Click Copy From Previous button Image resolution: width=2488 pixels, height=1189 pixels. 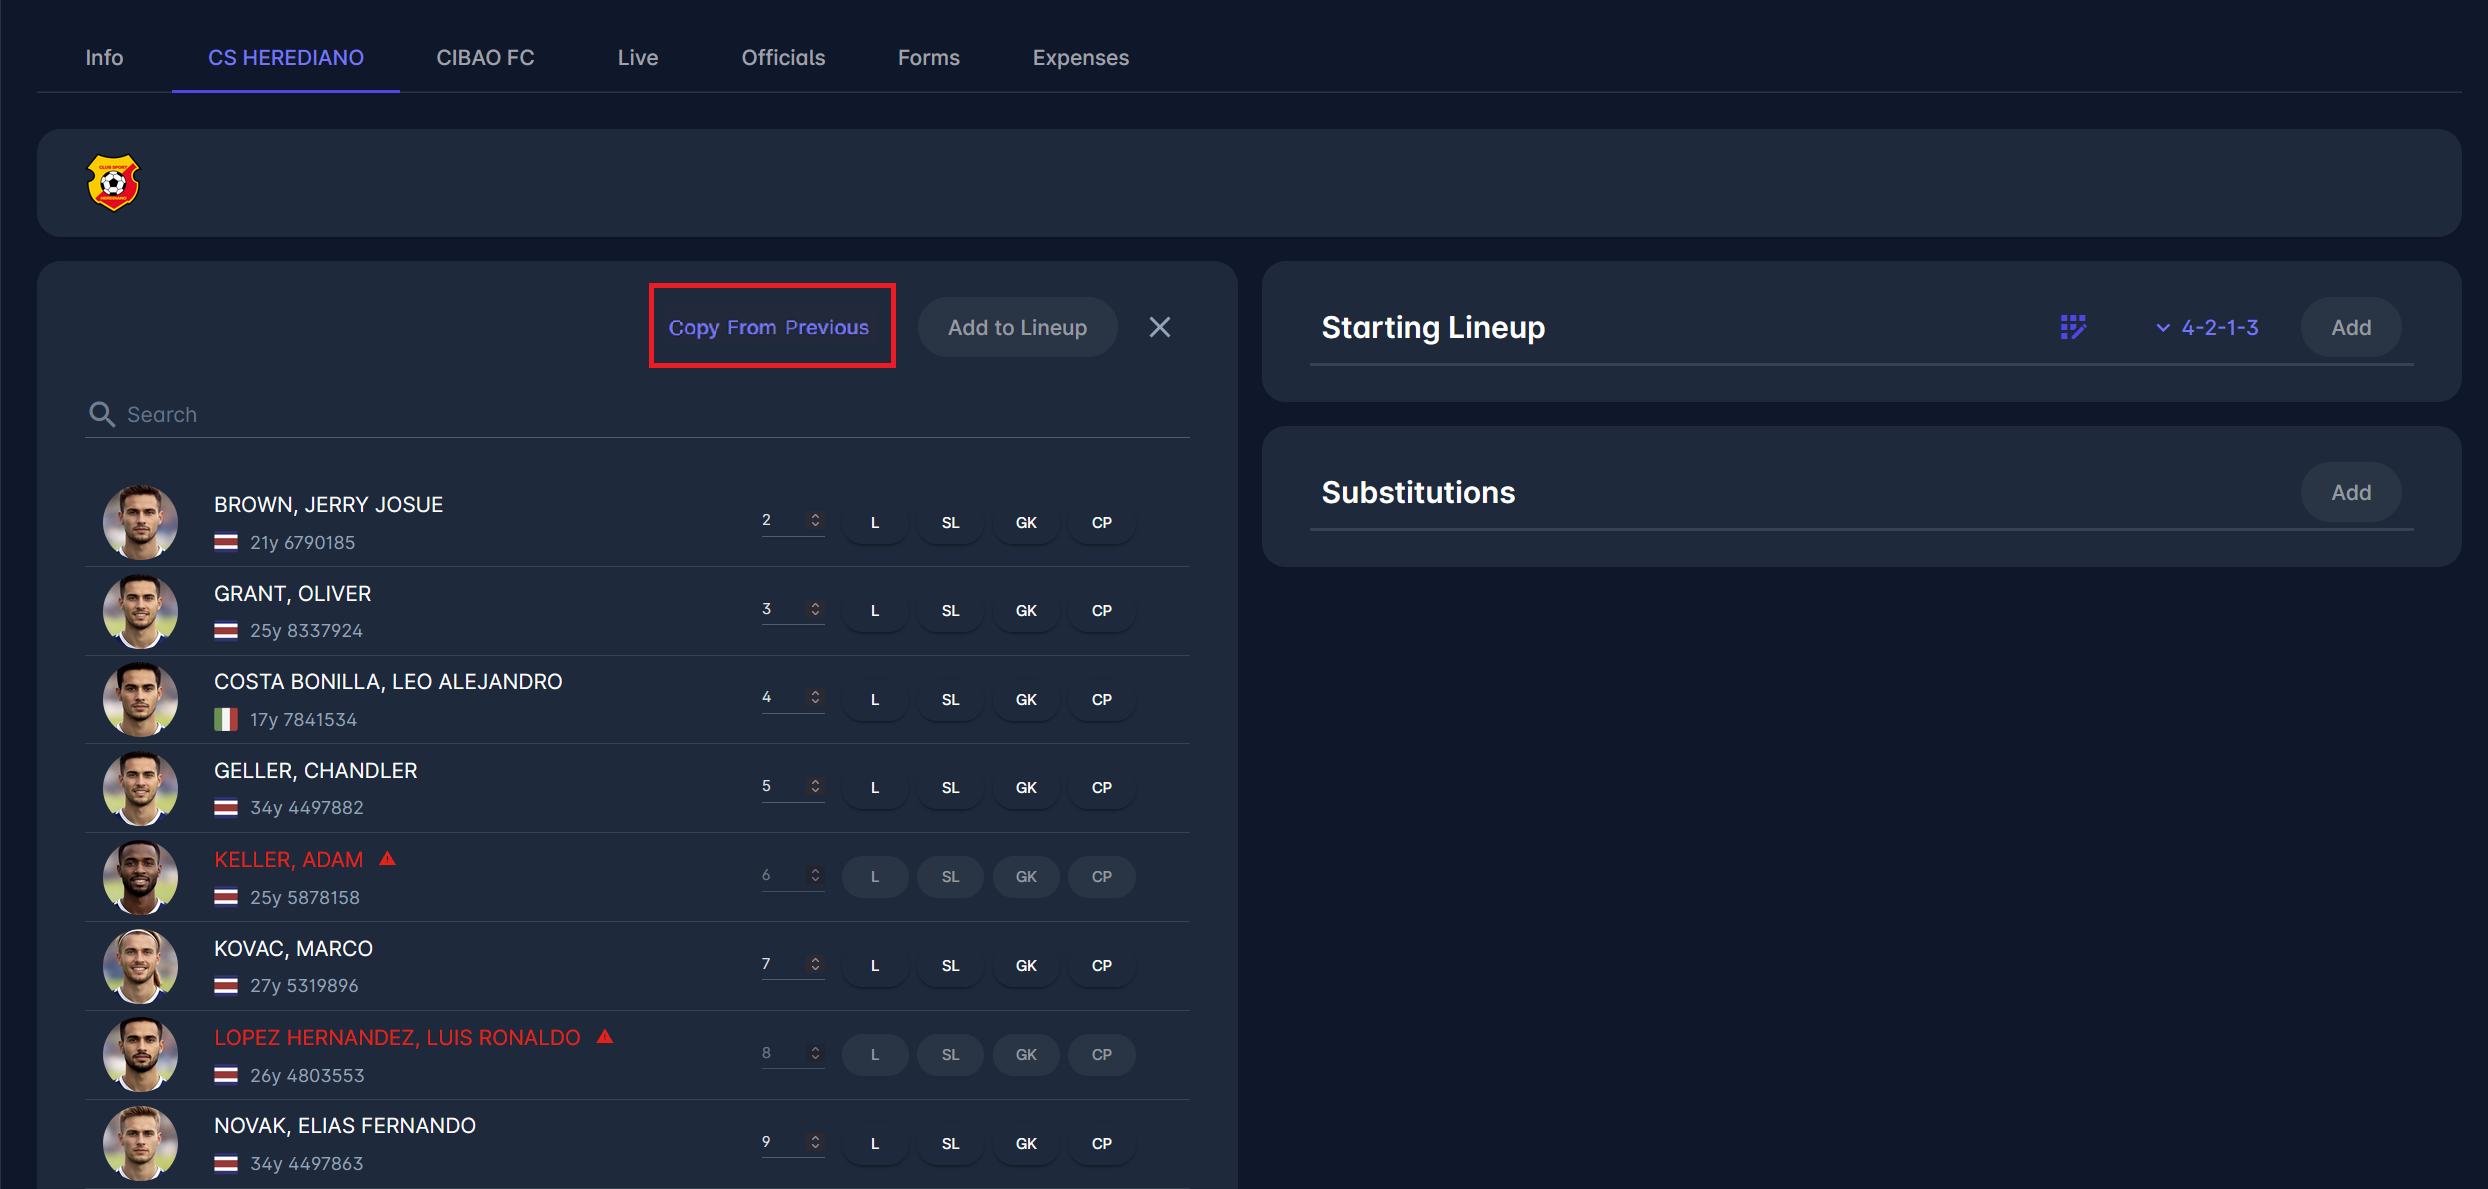[769, 327]
